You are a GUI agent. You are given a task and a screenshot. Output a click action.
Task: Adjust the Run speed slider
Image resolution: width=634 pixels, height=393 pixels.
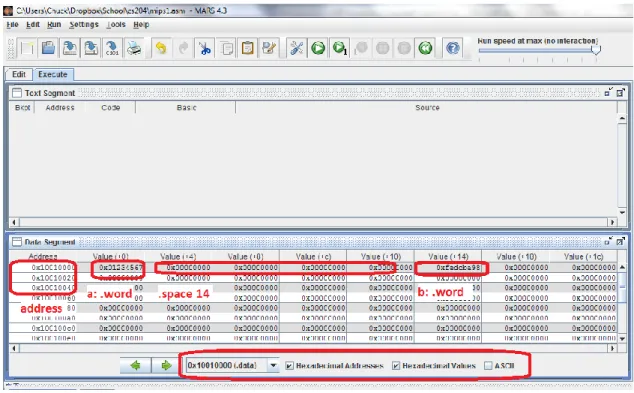tap(596, 50)
